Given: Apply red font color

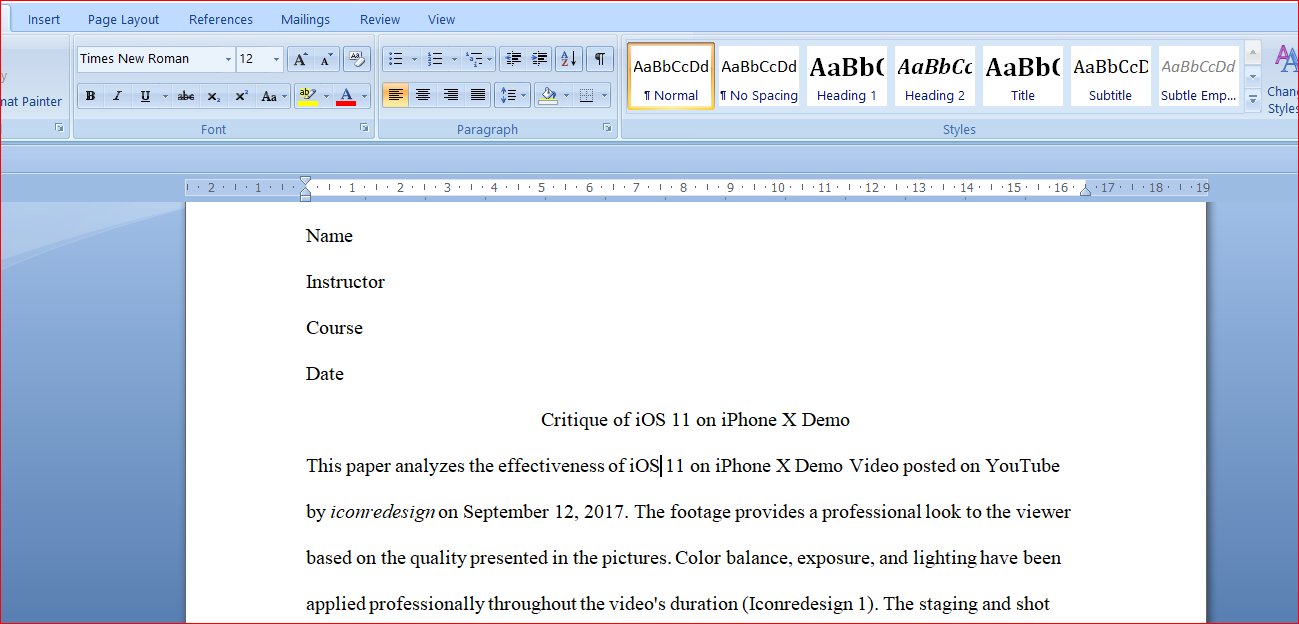Looking at the screenshot, I should 346,96.
